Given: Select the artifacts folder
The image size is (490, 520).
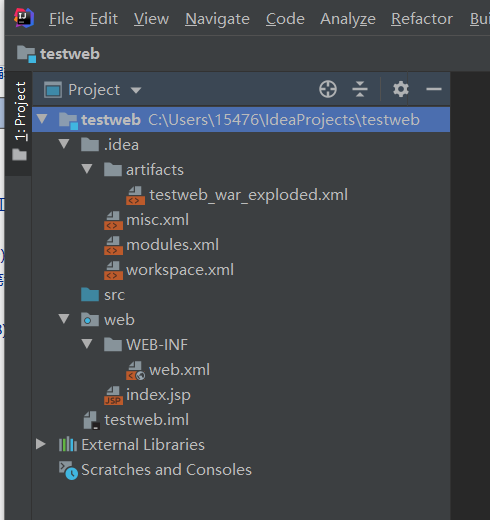Looking at the screenshot, I should [x=155, y=170].
